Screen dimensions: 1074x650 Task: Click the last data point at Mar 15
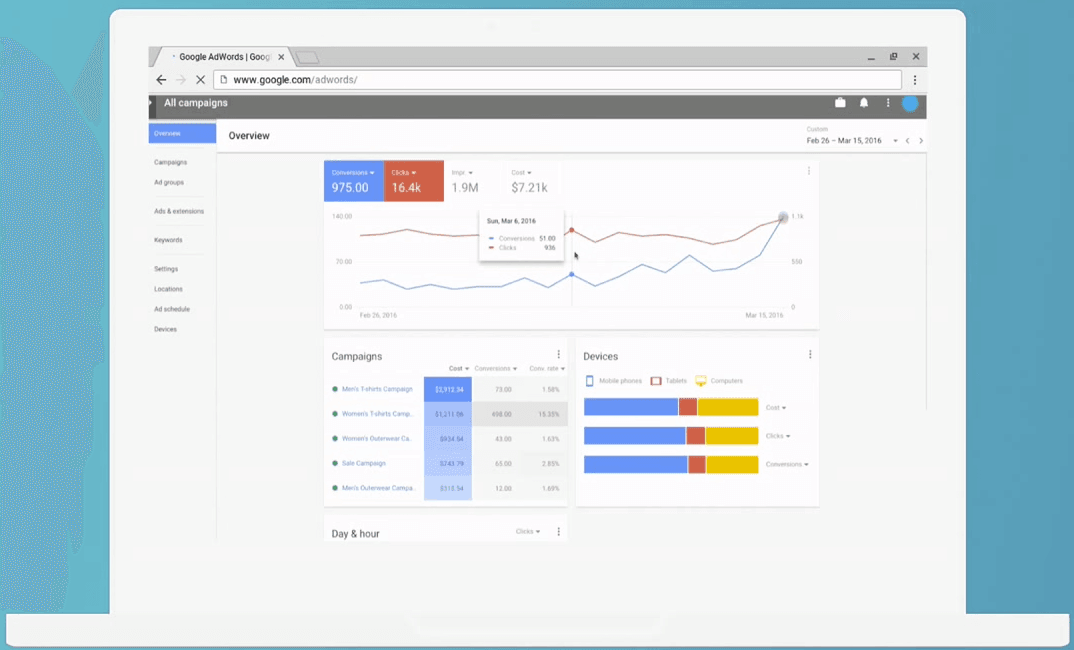(783, 217)
